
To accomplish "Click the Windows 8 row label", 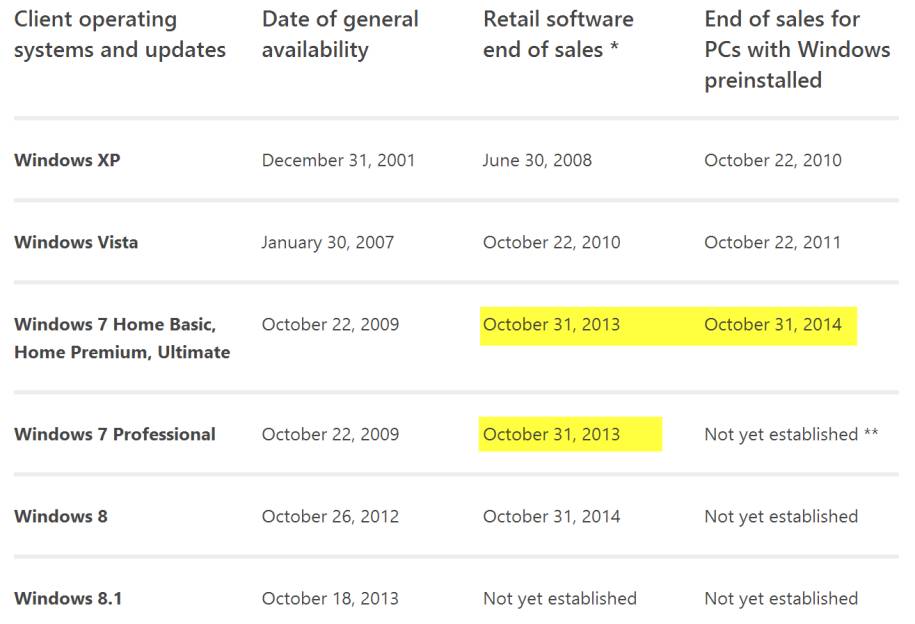I will pyautogui.click(x=61, y=516).
